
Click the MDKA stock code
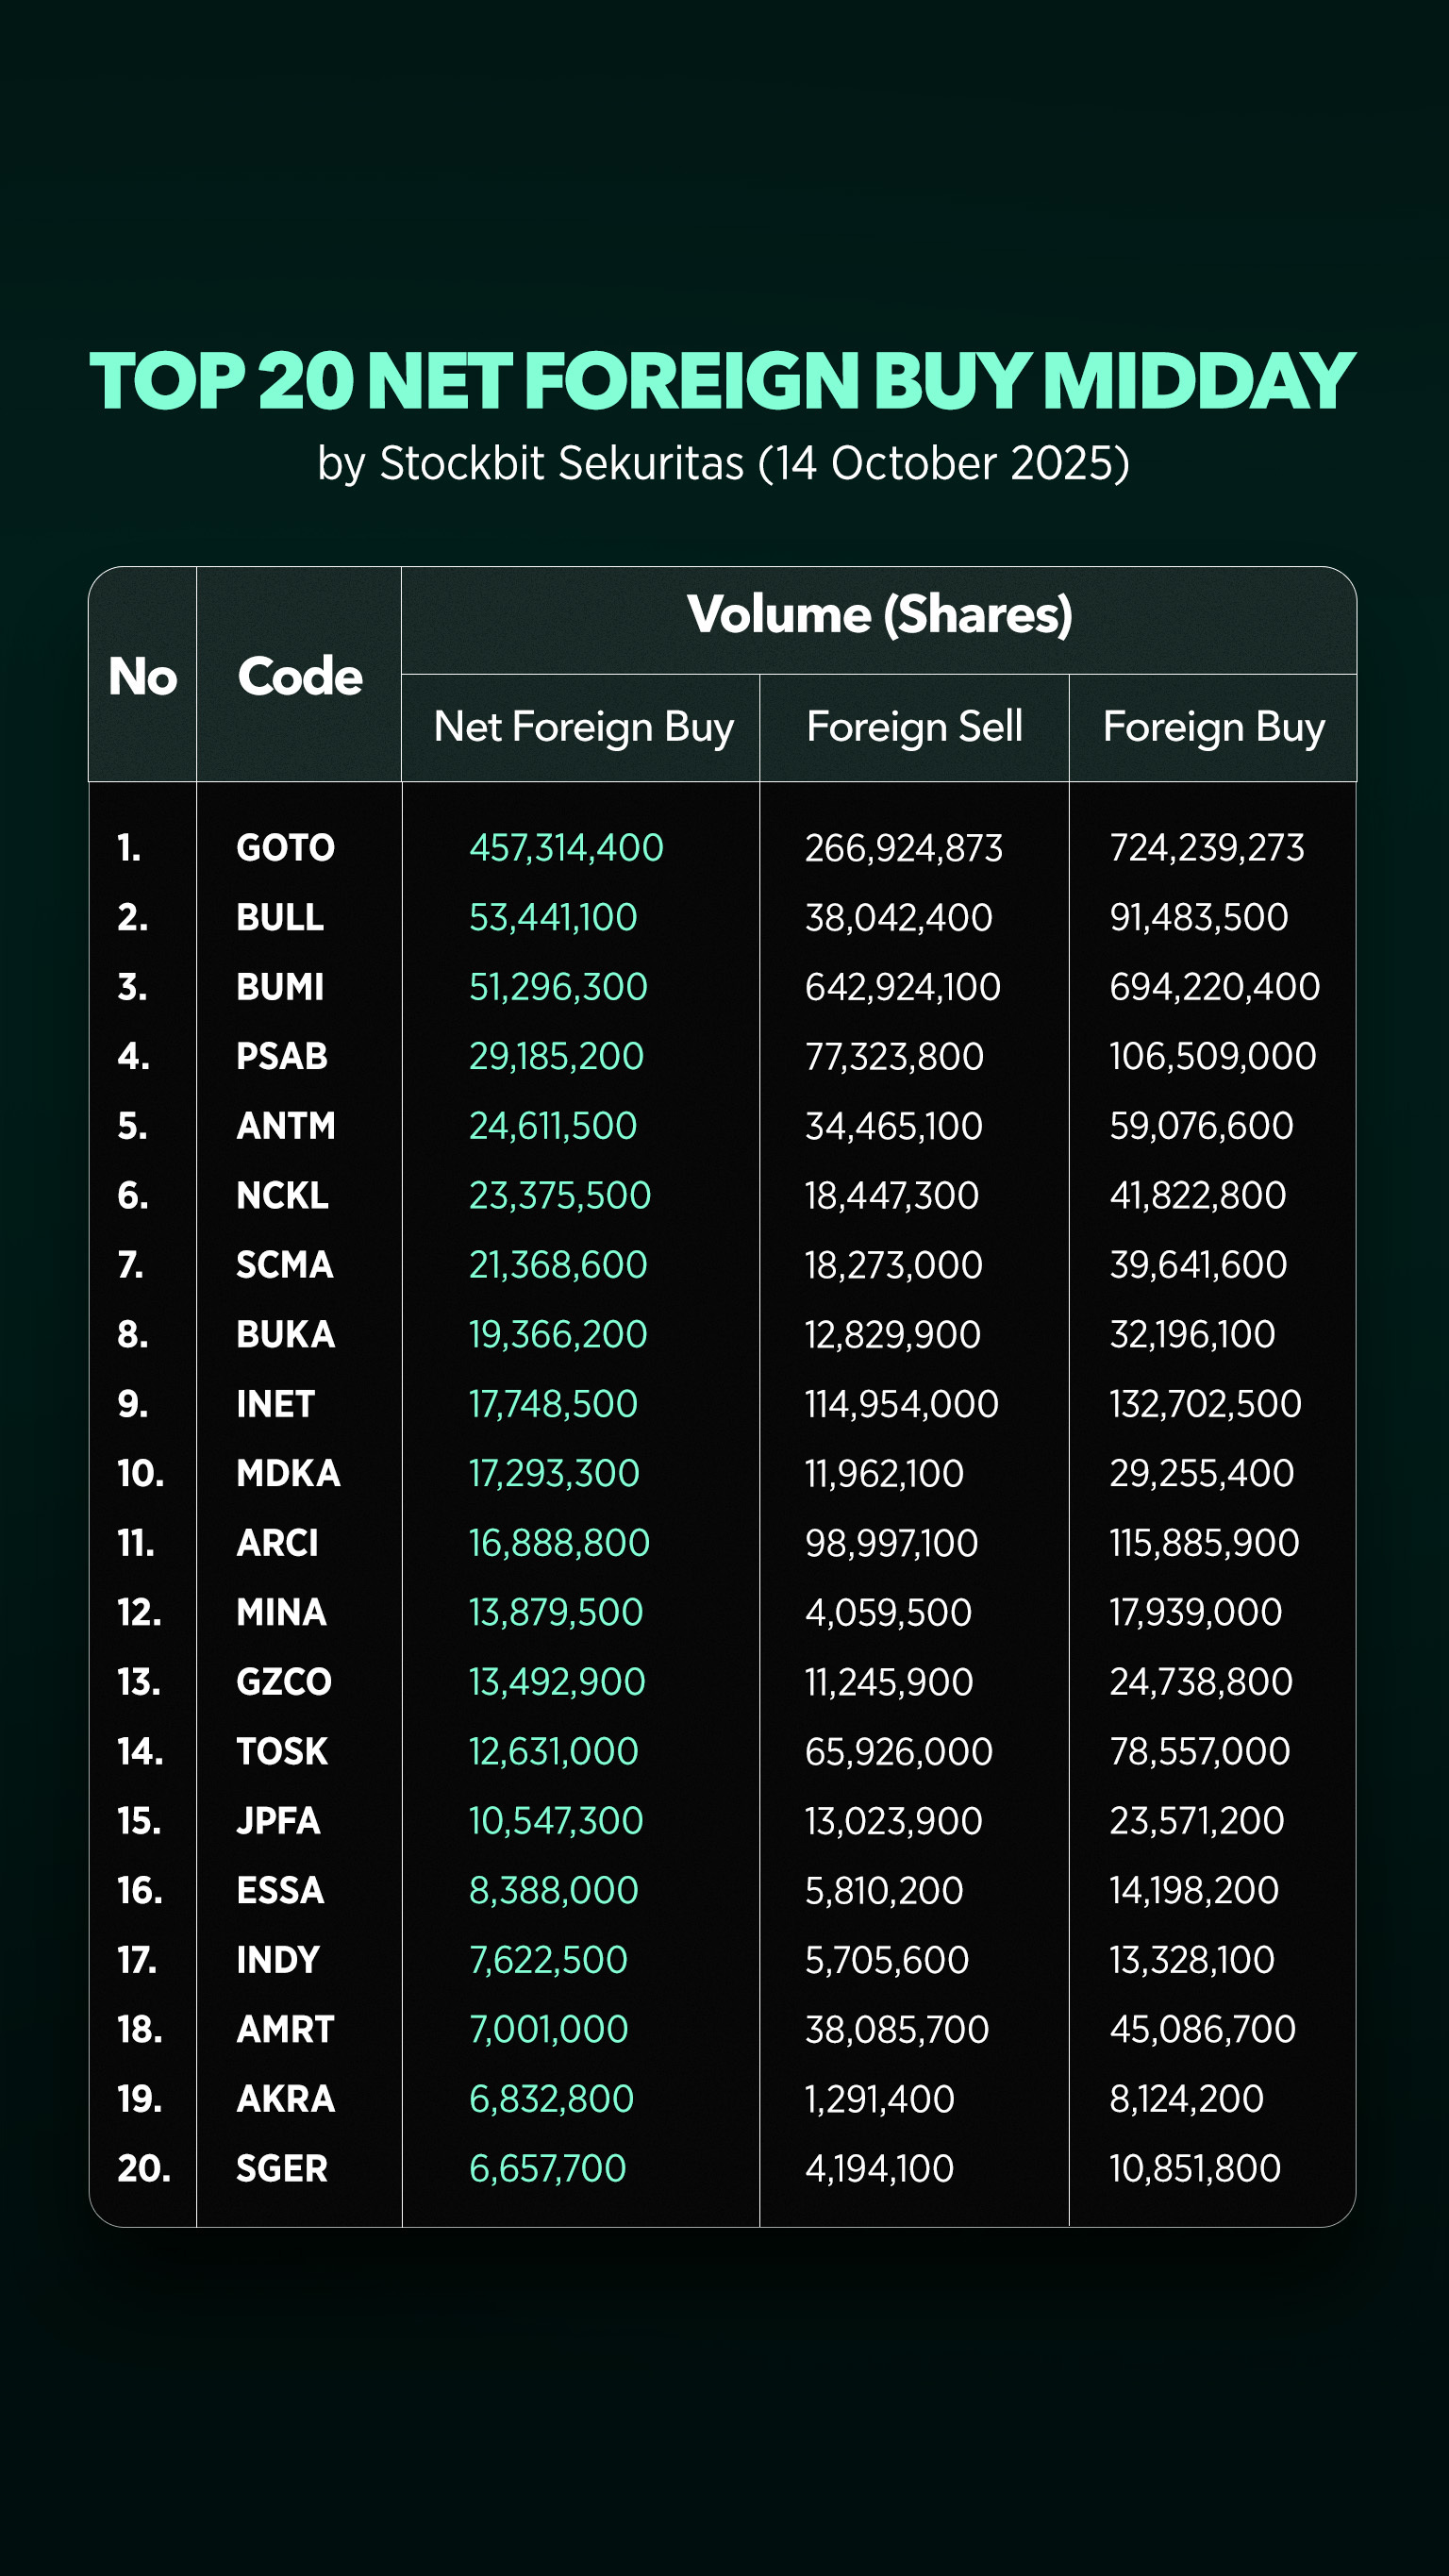pos(288,1473)
